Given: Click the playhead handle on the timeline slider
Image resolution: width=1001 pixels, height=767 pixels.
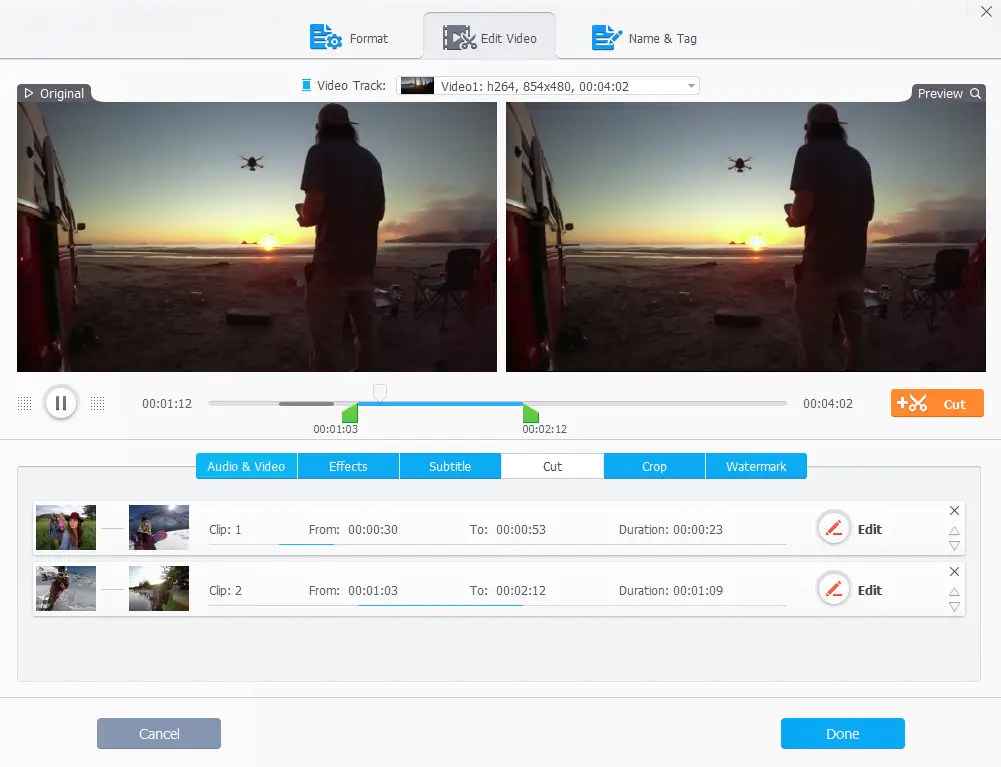Looking at the screenshot, I should click(x=379, y=392).
